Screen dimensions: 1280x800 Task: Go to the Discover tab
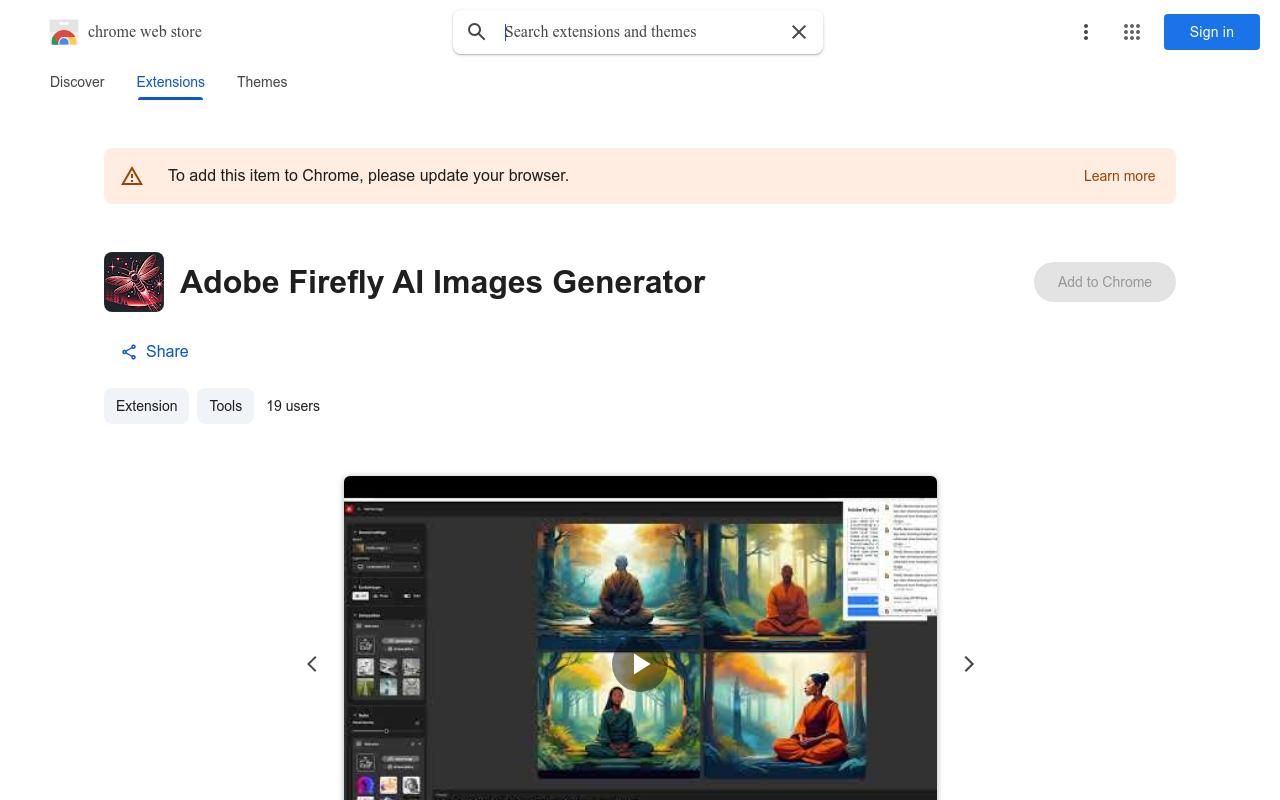point(77,82)
